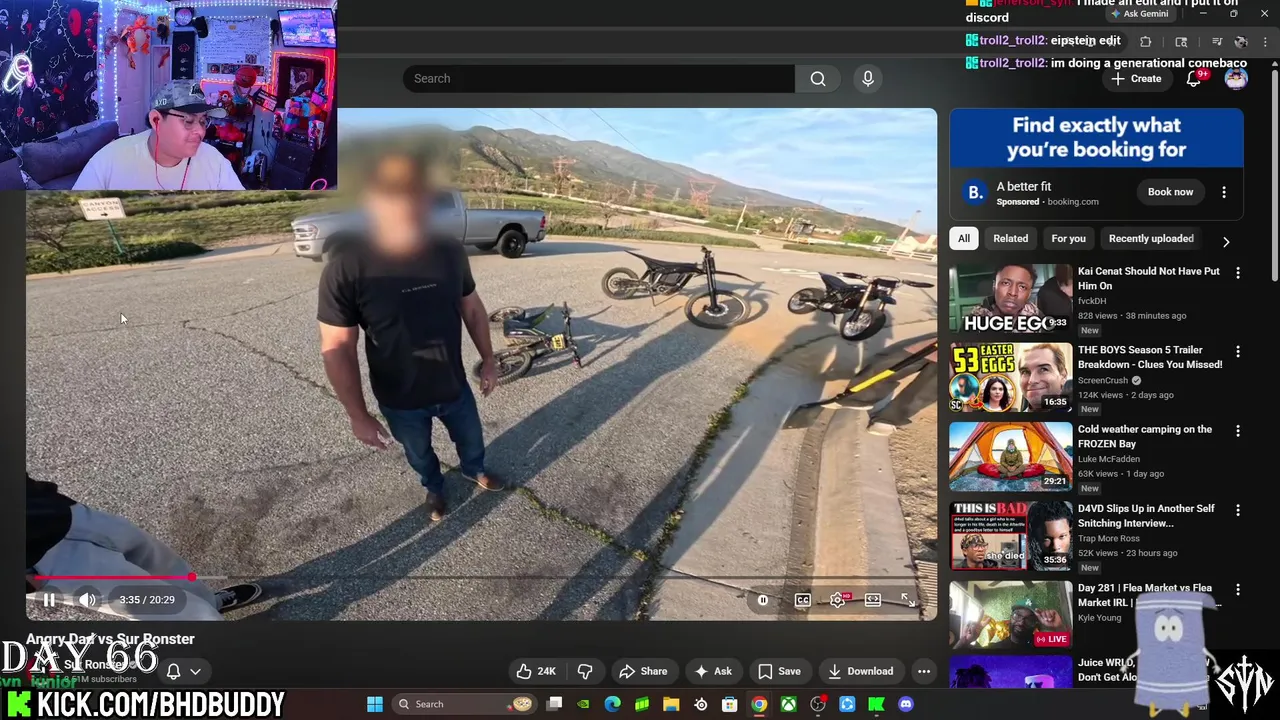Open File Explorer from taskbar
Screen dimensions: 1280x720
tap(671, 704)
